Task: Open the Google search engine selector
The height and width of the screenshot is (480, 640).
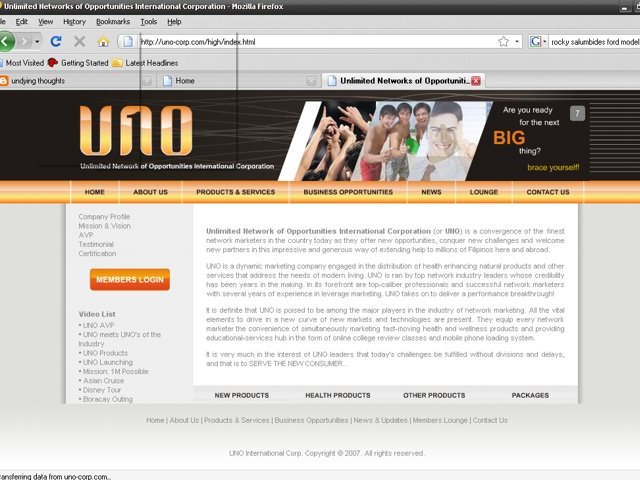Action: 538,42
